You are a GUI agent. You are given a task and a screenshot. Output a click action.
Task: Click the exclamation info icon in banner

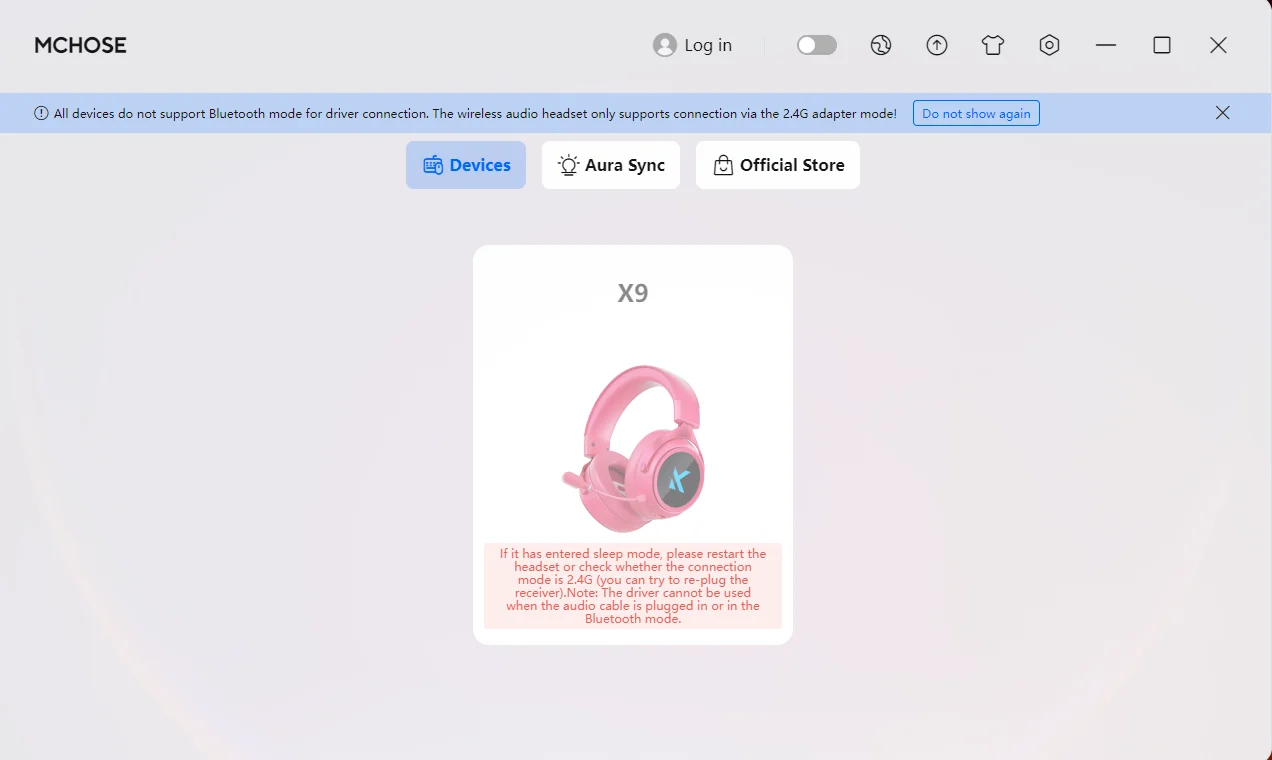click(41, 113)
